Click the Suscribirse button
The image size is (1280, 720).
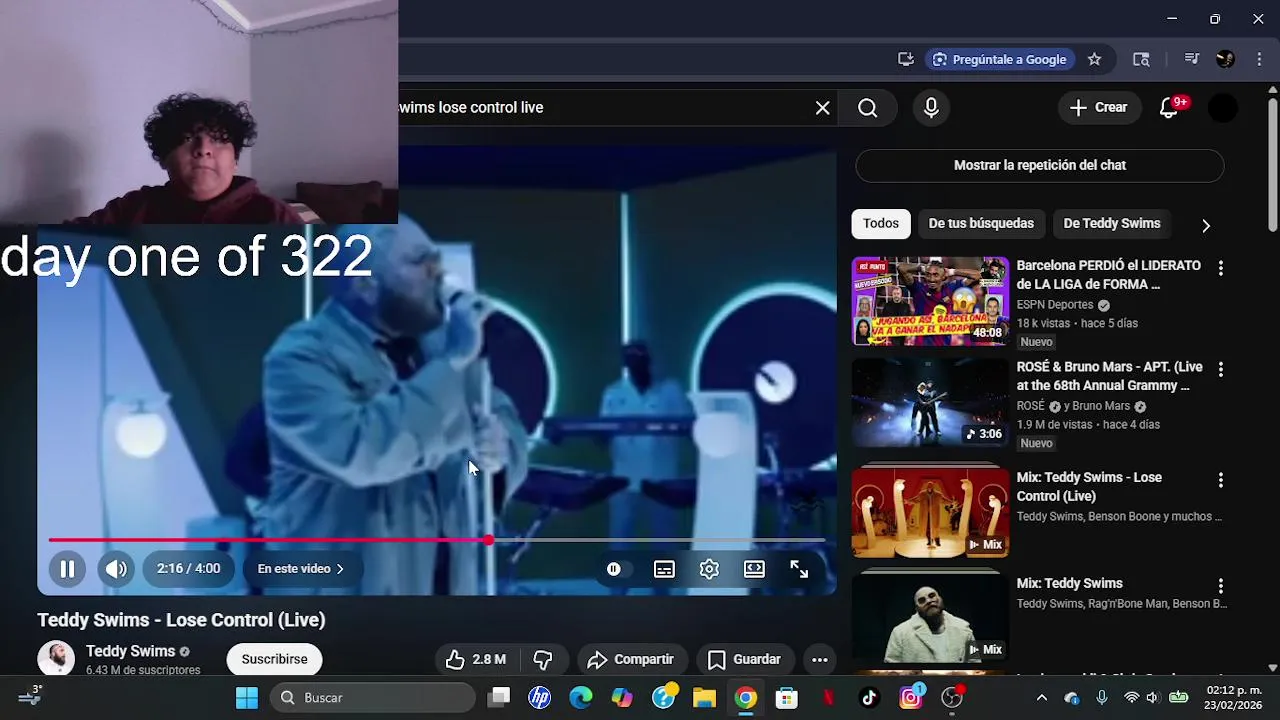(274, 660)
